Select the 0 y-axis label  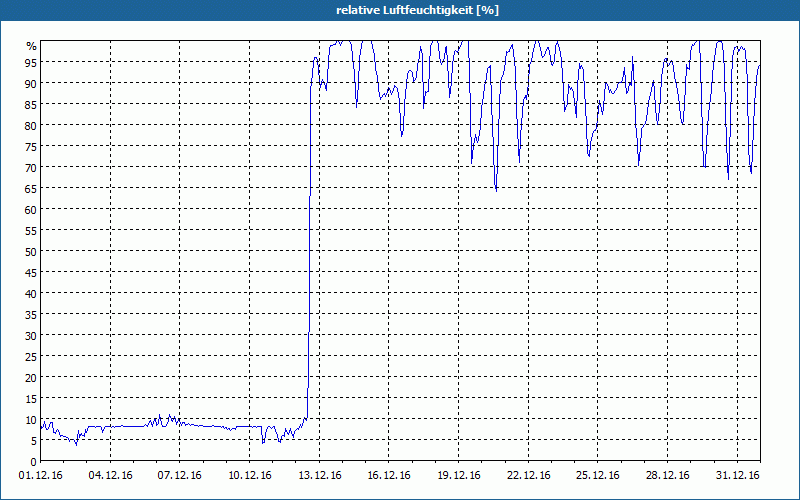34,462
